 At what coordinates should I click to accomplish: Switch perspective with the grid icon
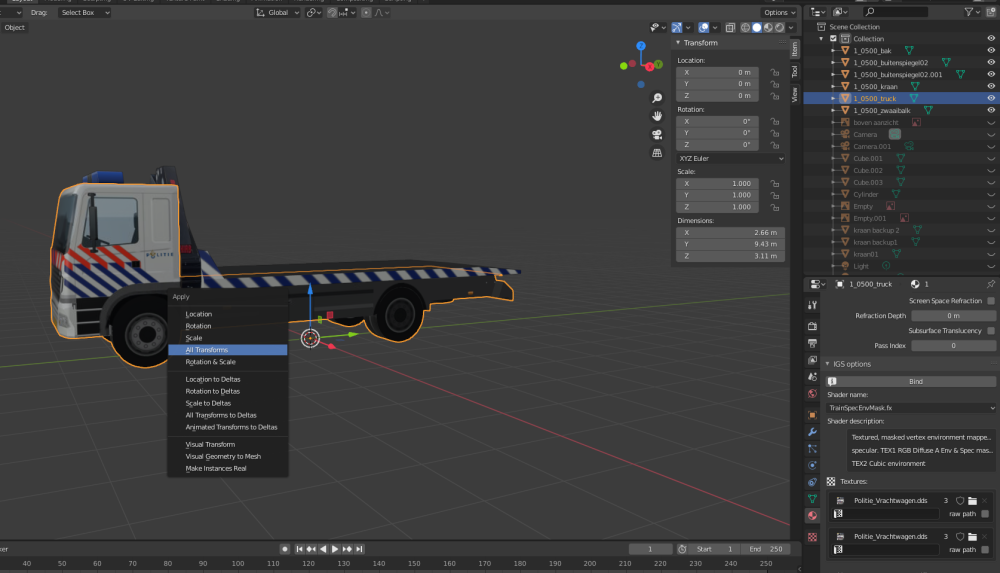coord(657,153)
